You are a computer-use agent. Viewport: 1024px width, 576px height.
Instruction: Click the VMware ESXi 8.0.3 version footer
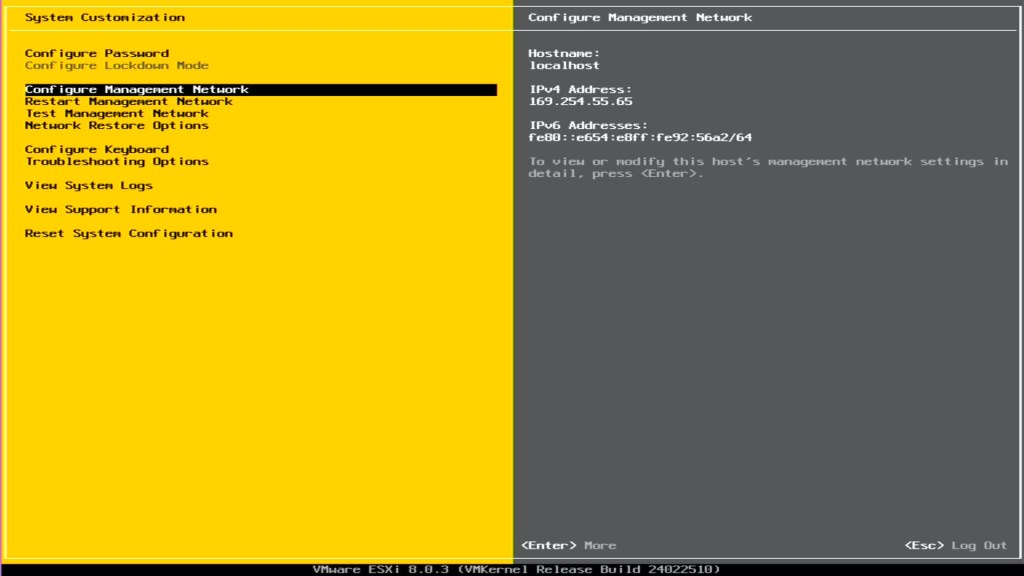click(516, 569)
